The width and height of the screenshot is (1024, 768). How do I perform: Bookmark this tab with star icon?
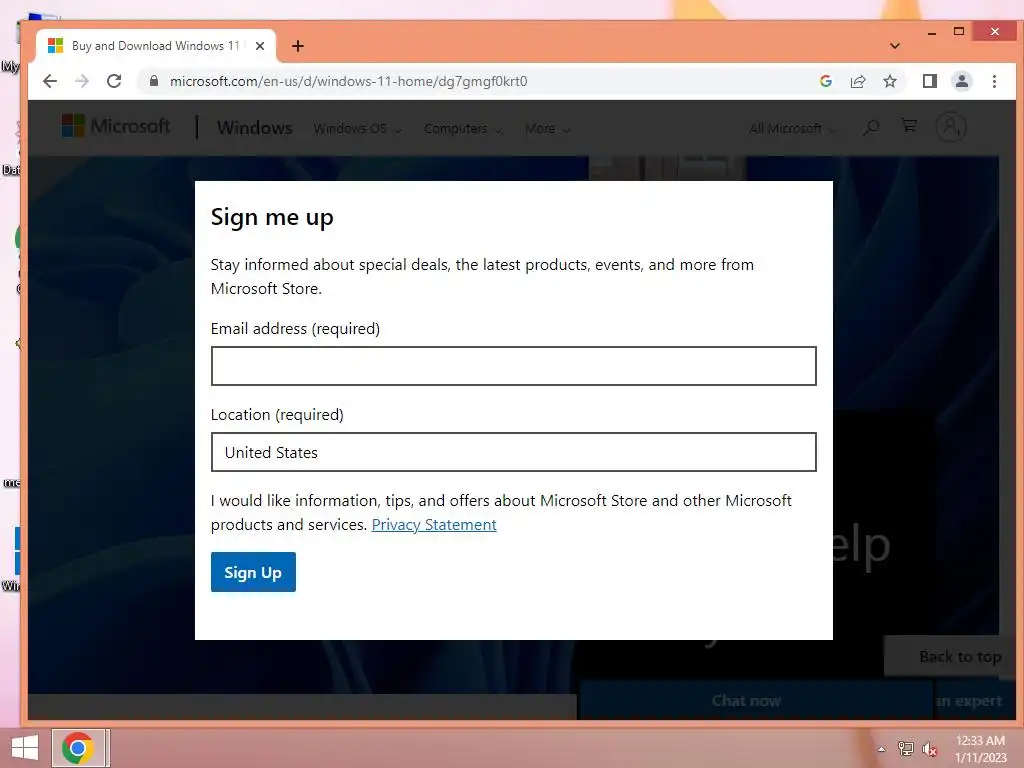tap(889, 81)
